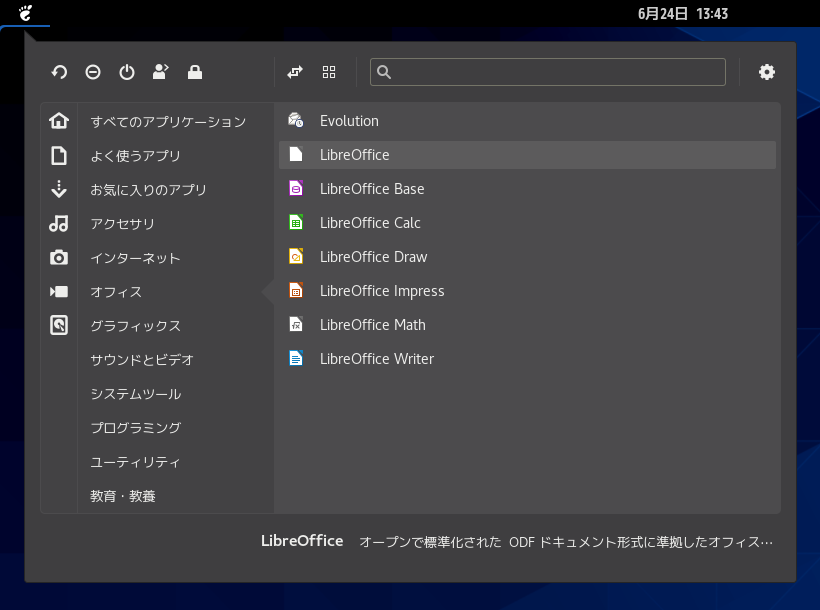The height and width of the screenshot is (610, 820).
Task: Launch Evolution mail icon
Action: [x=296, y=120]
